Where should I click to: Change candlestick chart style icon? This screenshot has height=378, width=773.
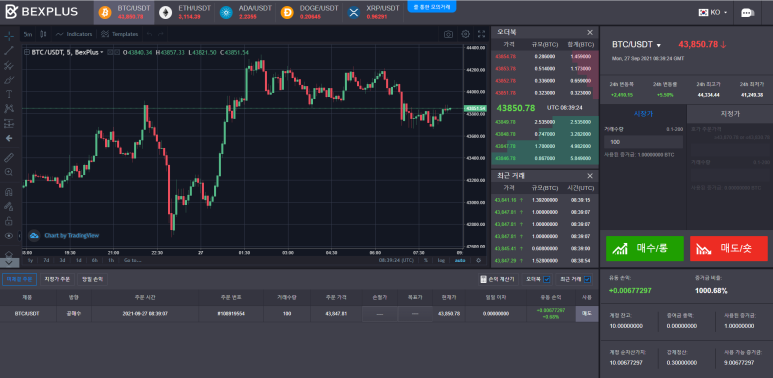coord(43,34)
